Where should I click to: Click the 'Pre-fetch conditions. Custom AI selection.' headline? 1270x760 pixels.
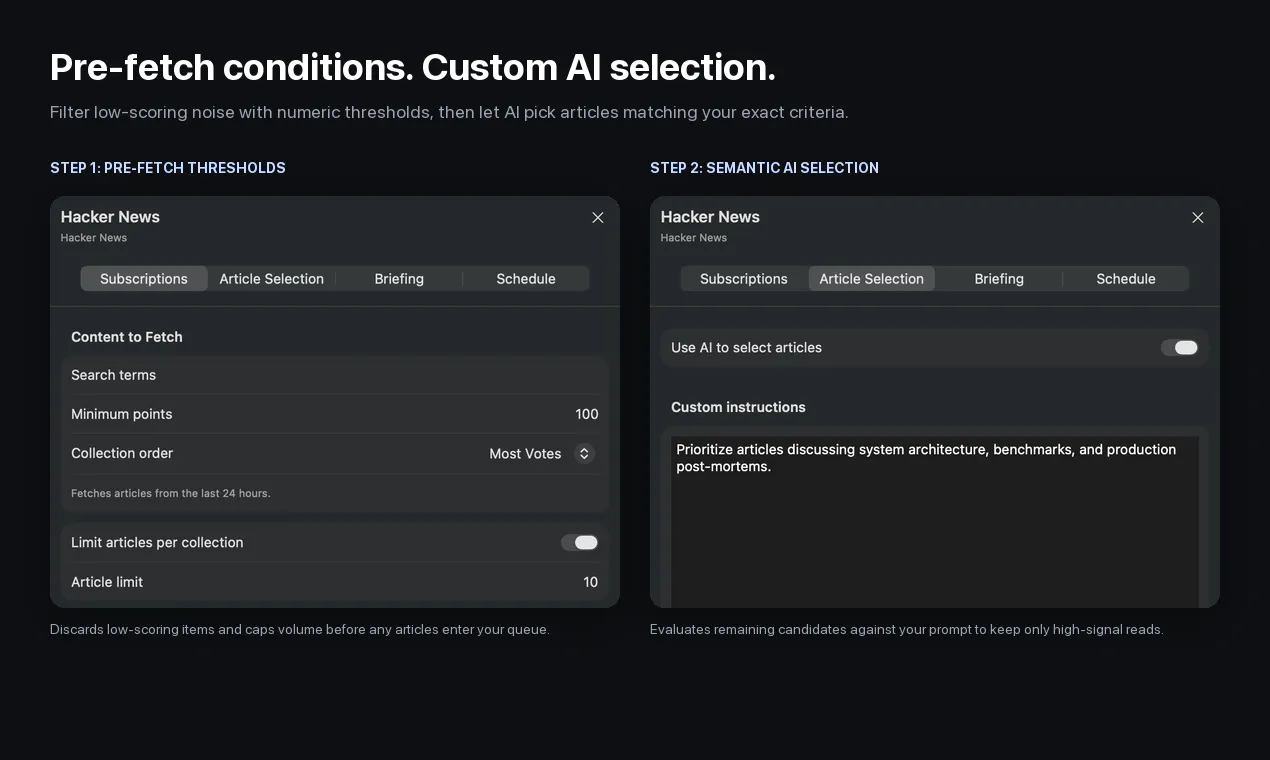[413, 67]
